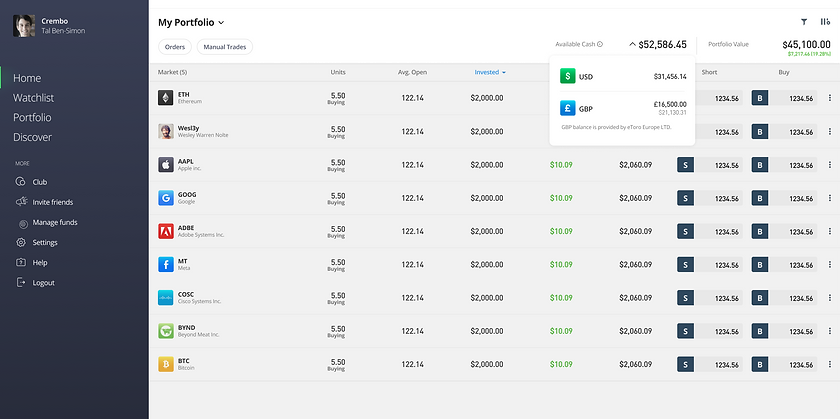Click the Help icon in sidebar
Viewport: 840px width, 419px height.
click(21, 262)
